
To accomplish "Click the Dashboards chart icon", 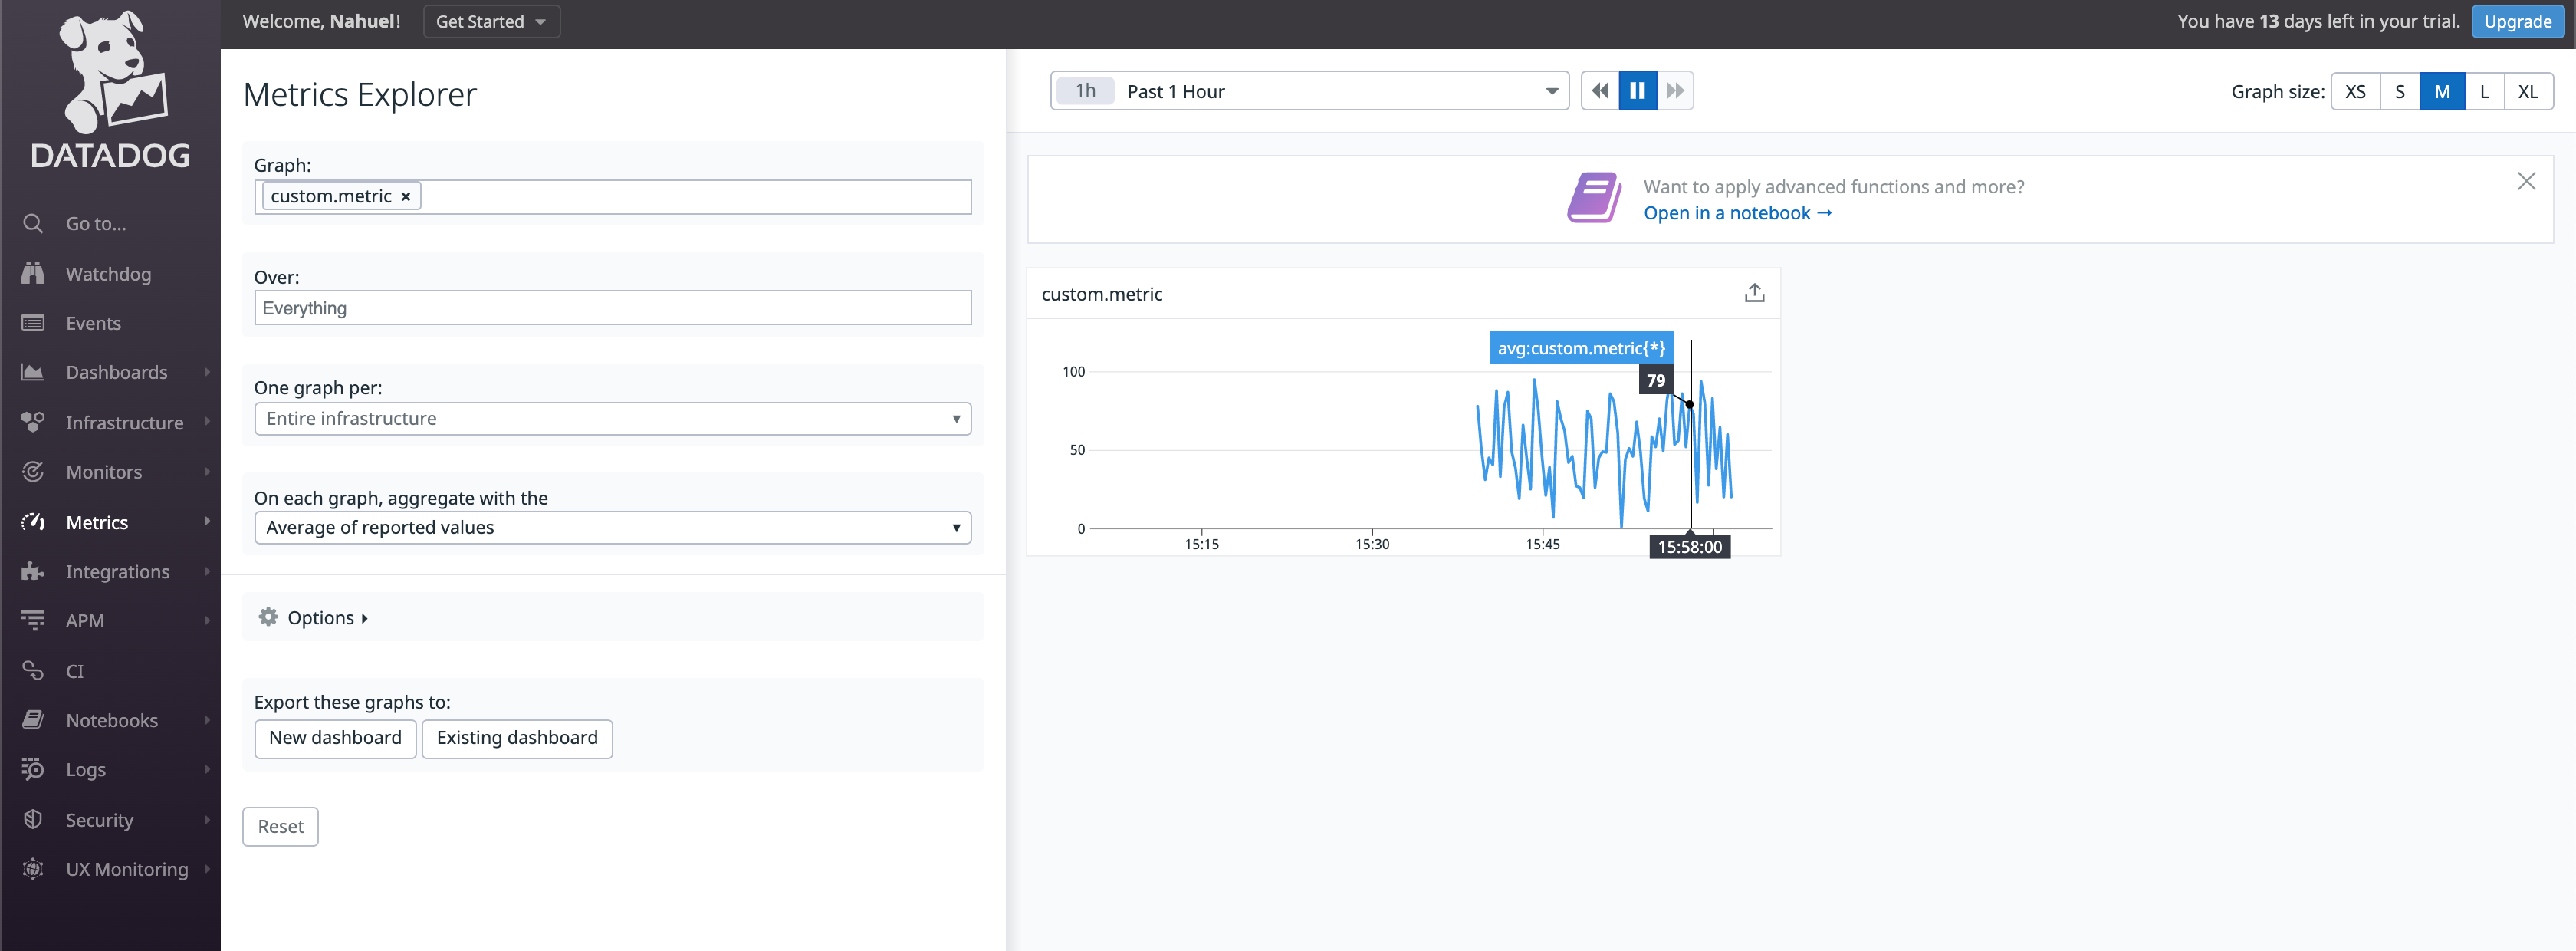I will pos(33,372).
